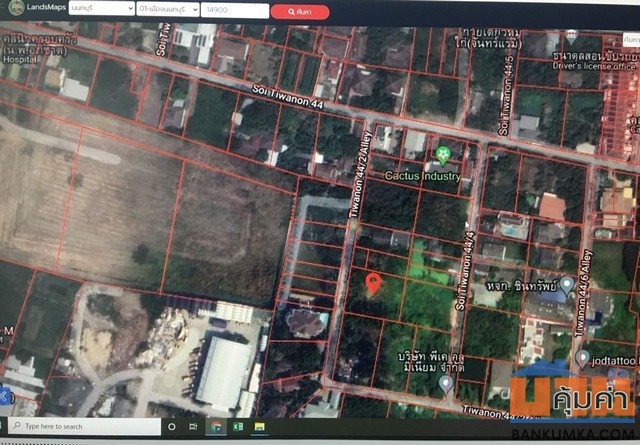Screen dimensions: 640x445
Task: Click the Tiwanon 44/2 Alley label
Action: click(360, 175)
